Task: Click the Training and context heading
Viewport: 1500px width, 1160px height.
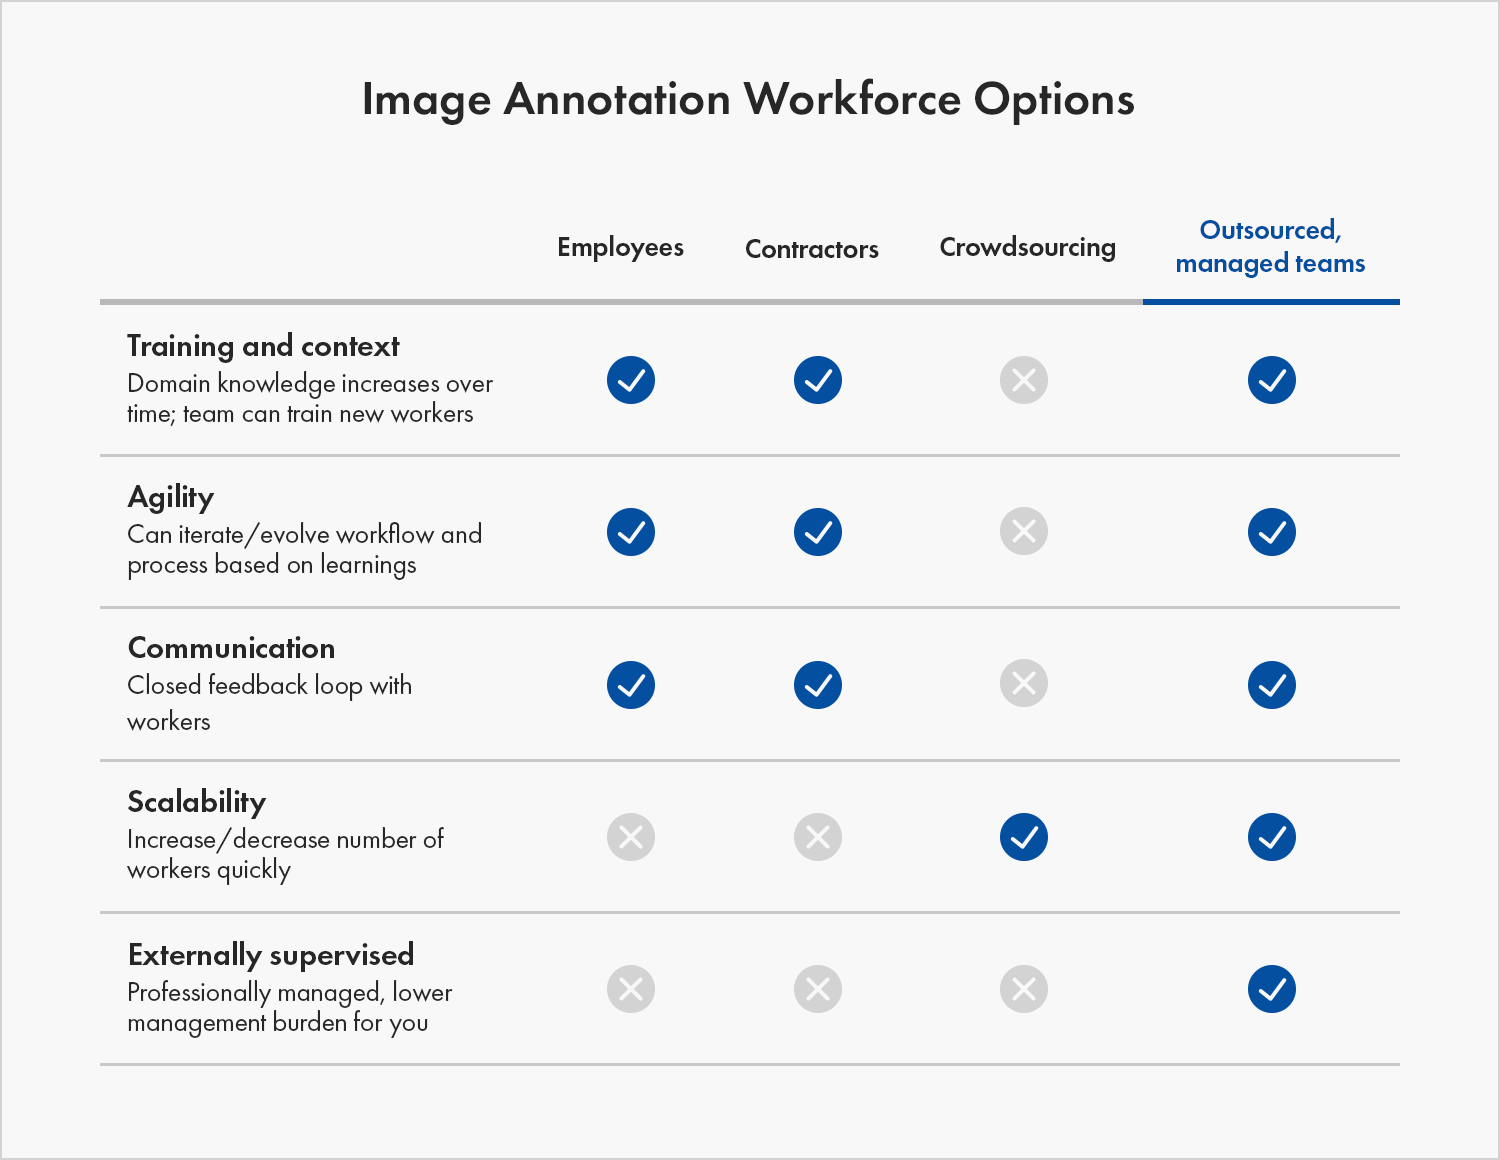Action: pyautogui.click(x=263, y=346)
